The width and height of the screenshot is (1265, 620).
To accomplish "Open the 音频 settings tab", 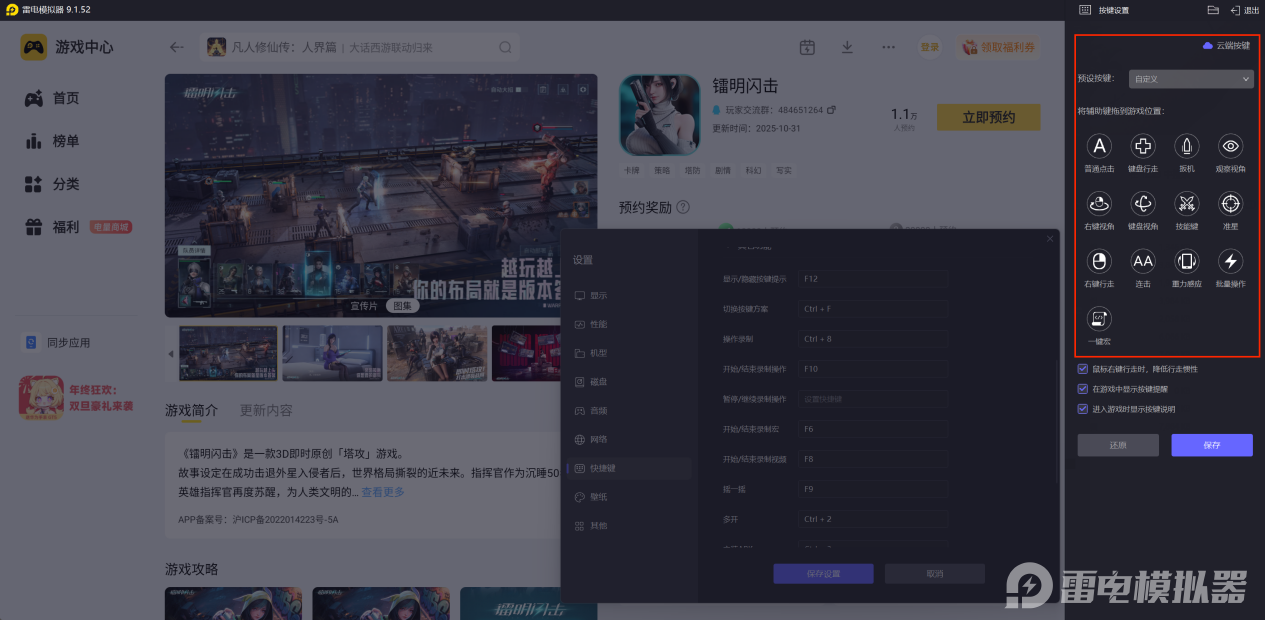I will pyautogui.click(x=630, y=411).
